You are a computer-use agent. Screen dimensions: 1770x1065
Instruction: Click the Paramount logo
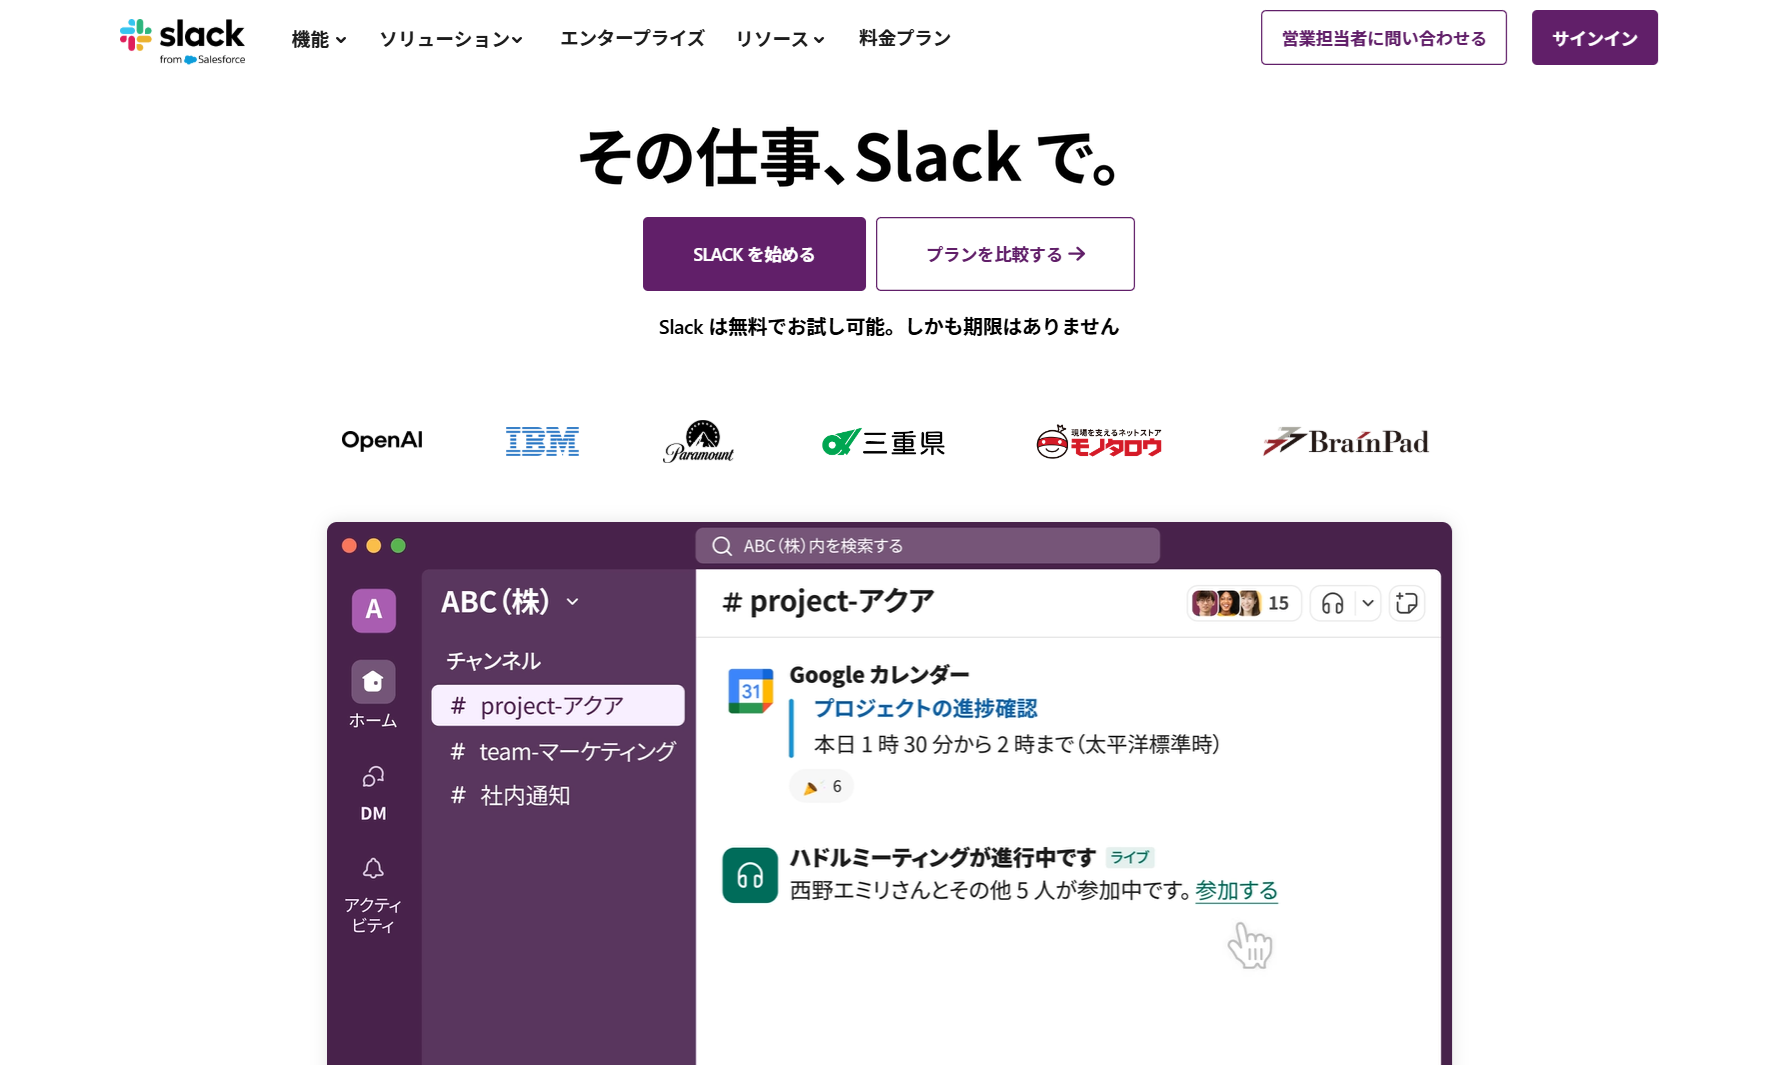(x=699, y=441)
